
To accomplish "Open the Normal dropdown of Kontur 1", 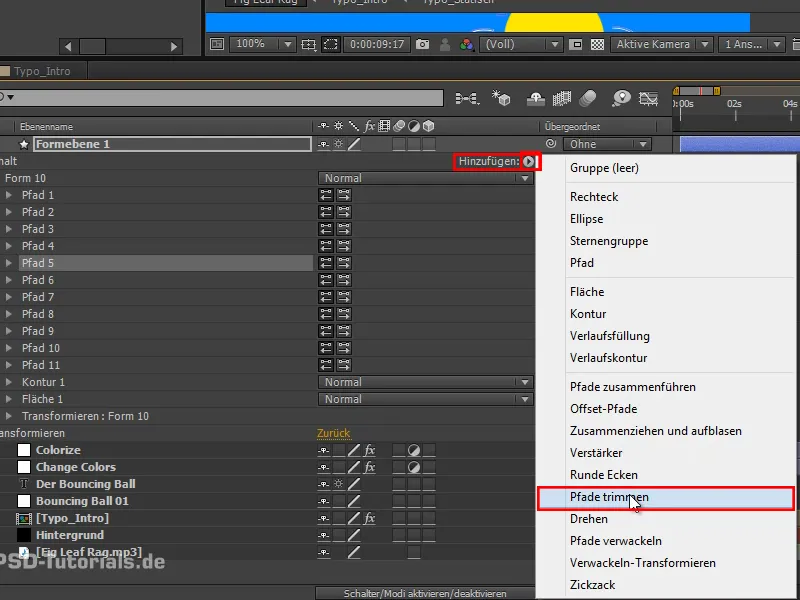I will click(x=426, y=382).
